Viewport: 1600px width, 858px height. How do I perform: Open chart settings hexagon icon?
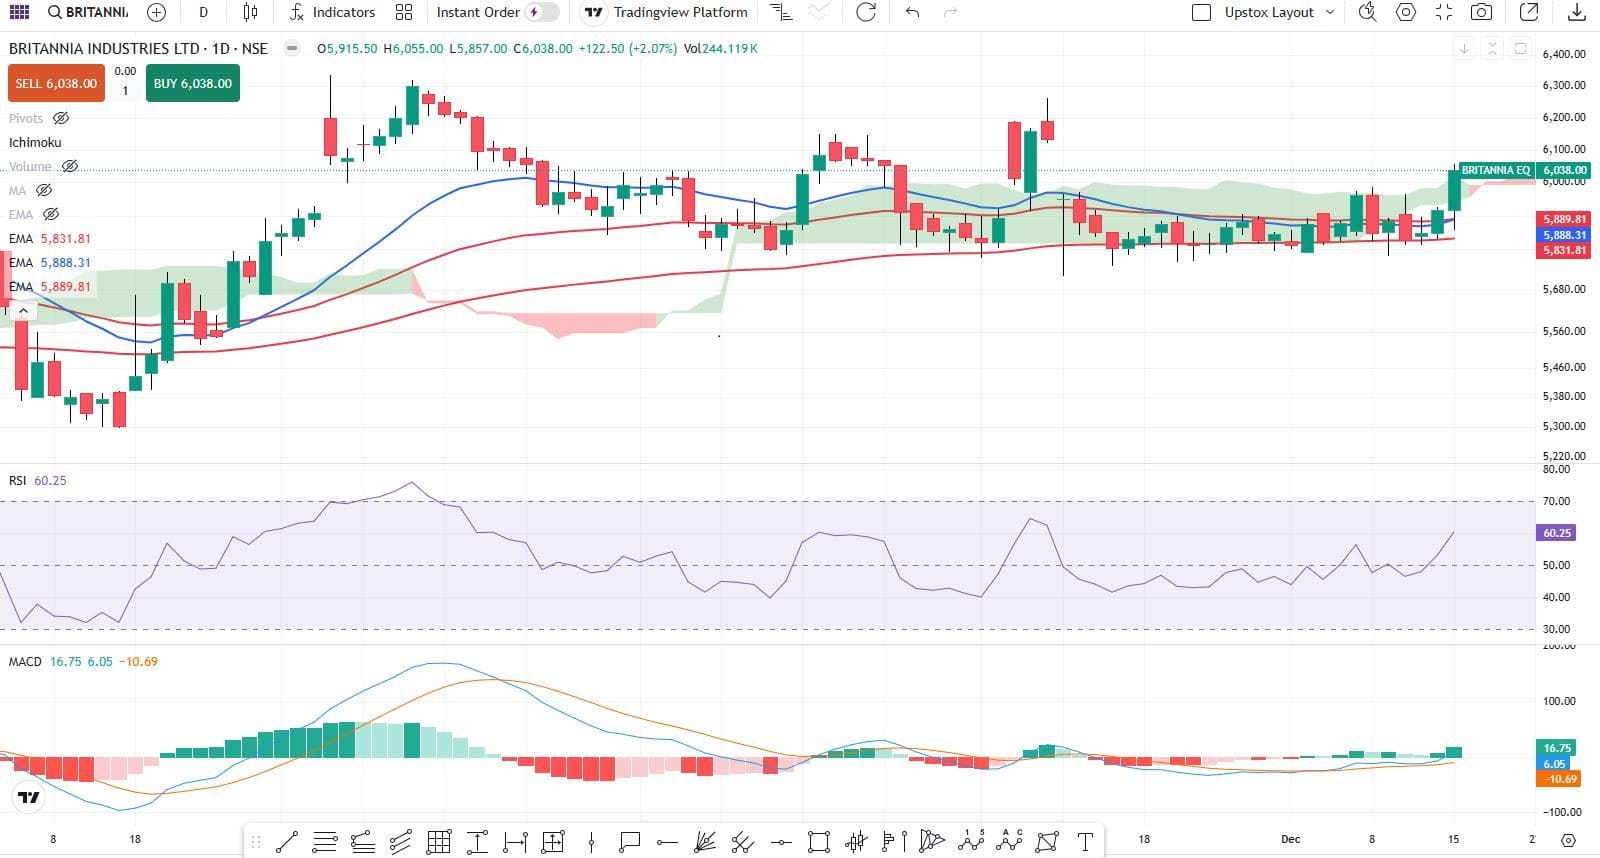tap(1406, 12)
